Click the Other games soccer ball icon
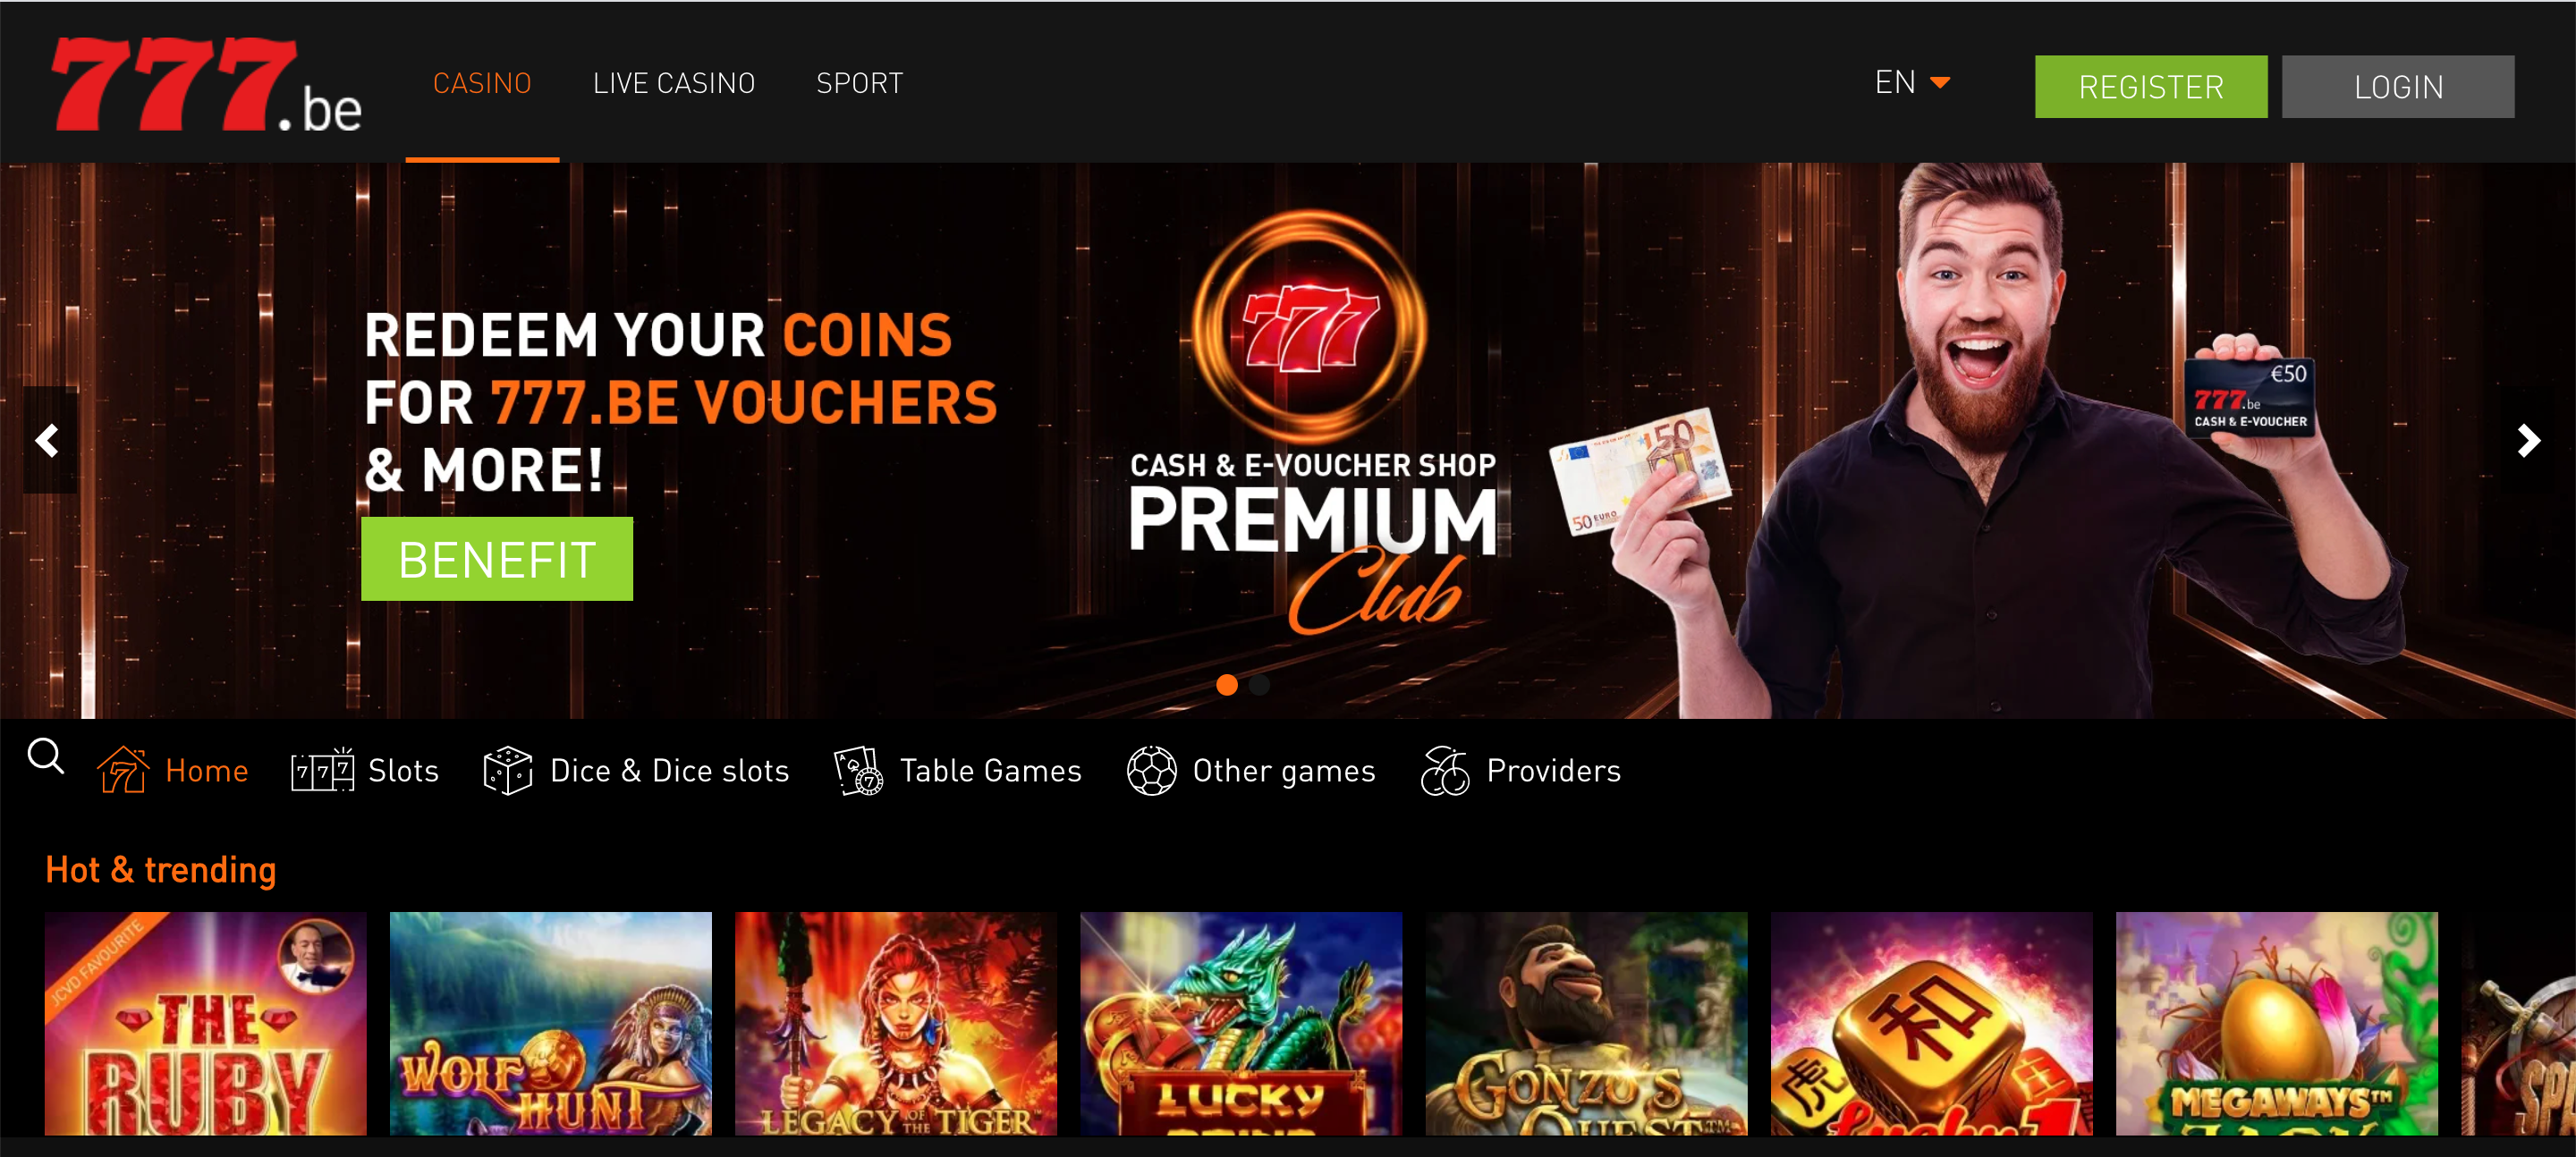 click(1152, 770)
